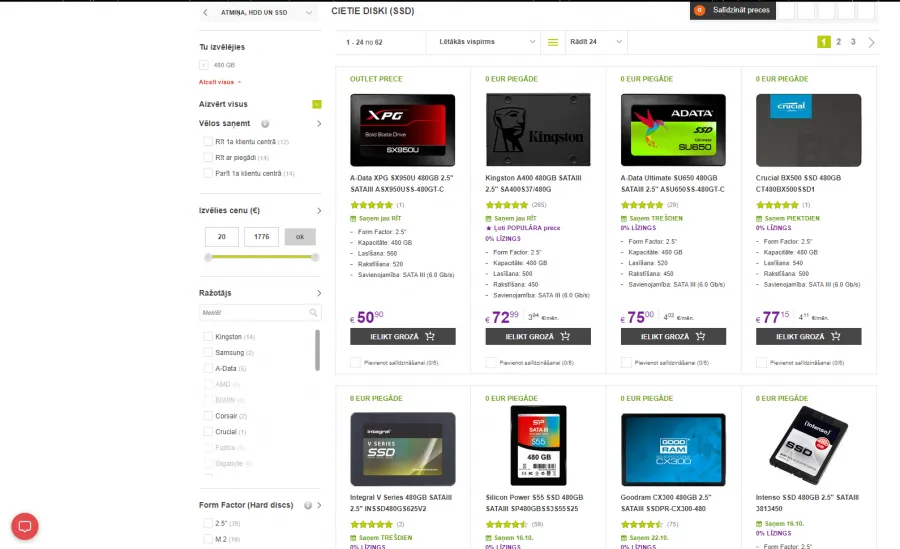Click the maximum price field showing 1776

coord(261,237)
